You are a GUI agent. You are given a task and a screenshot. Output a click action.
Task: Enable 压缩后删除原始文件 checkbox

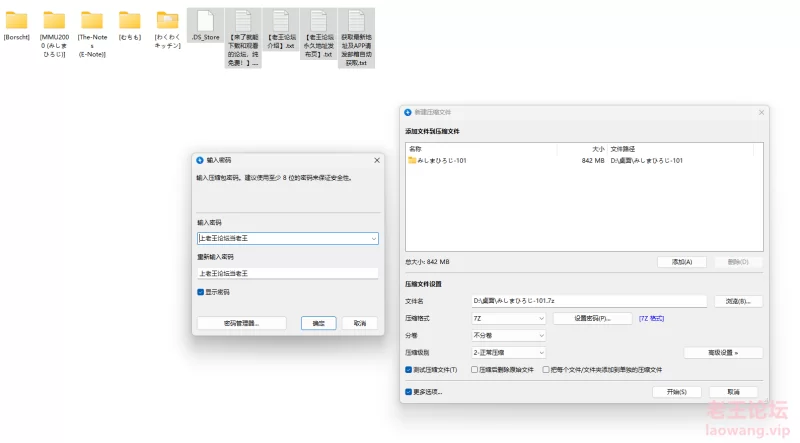click(x=474, y=370)
